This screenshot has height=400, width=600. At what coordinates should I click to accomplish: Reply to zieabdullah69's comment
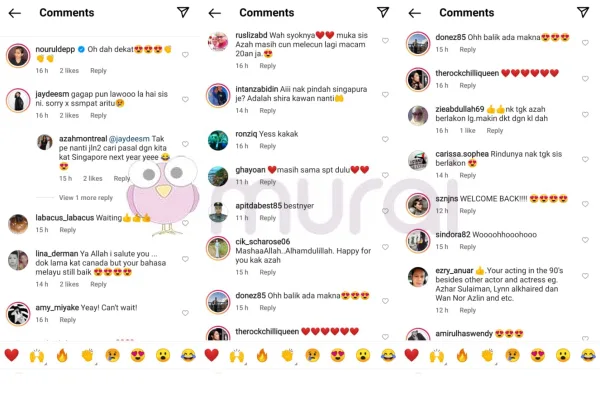tap(495, 131)
